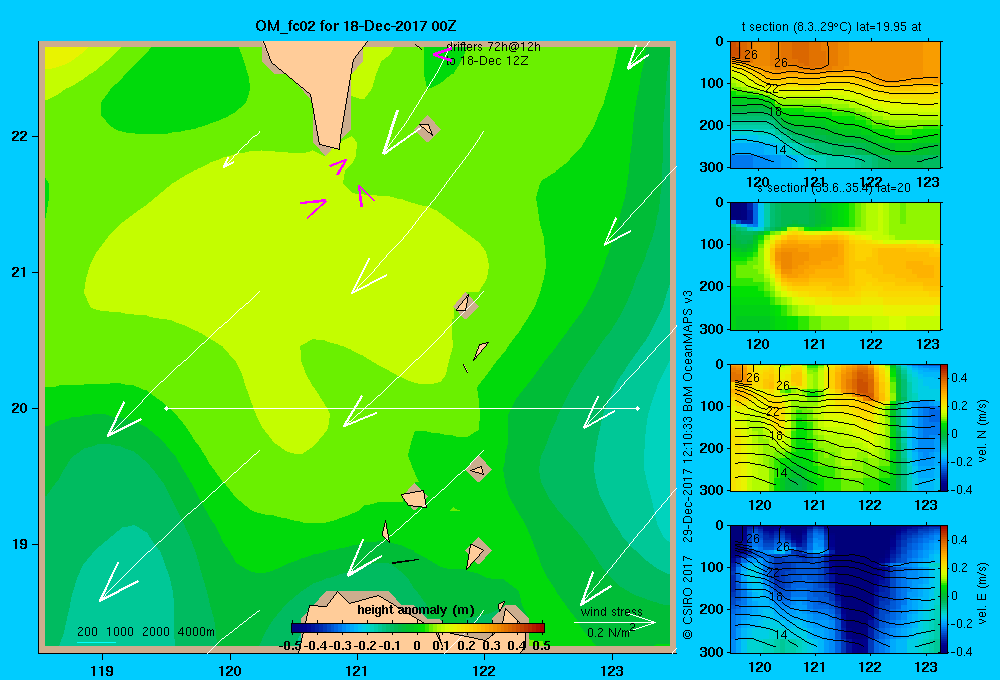Click the "vel. E (m/s)" axis label
1000x680 pixels.
click(x=982, y=593)
